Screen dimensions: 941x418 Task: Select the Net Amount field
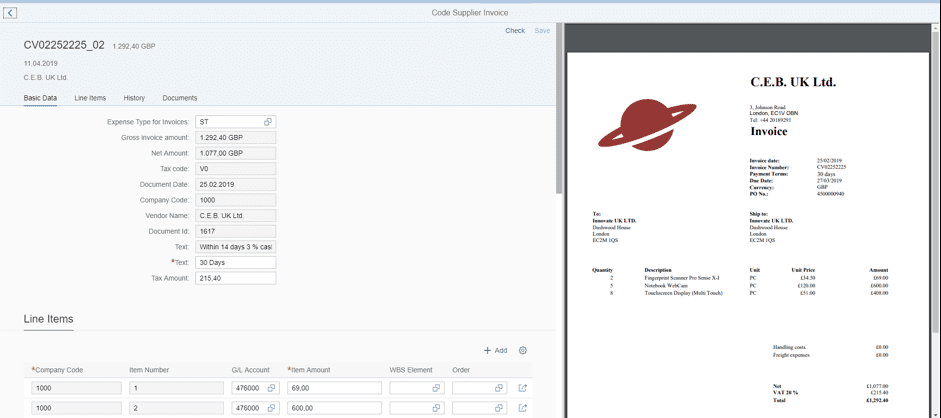point(235,153)
